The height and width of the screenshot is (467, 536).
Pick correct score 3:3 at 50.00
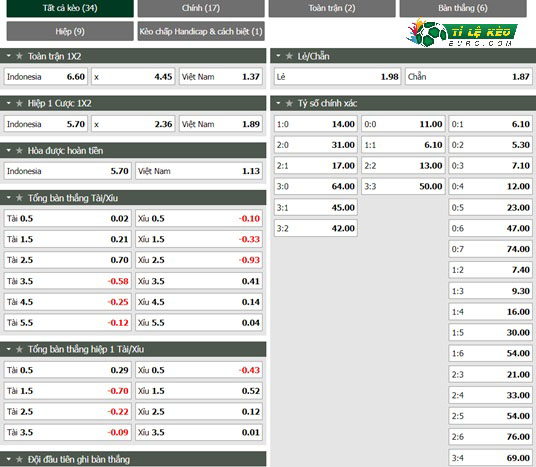[403, 186]
